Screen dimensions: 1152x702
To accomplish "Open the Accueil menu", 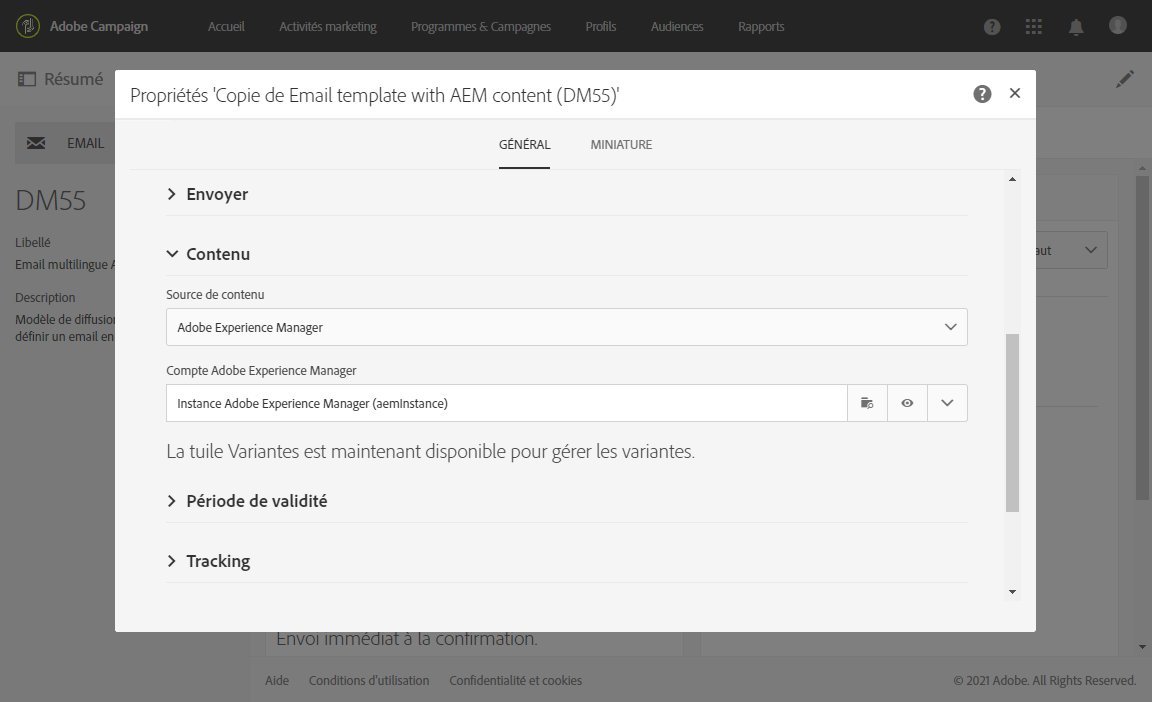I will 226,26.
